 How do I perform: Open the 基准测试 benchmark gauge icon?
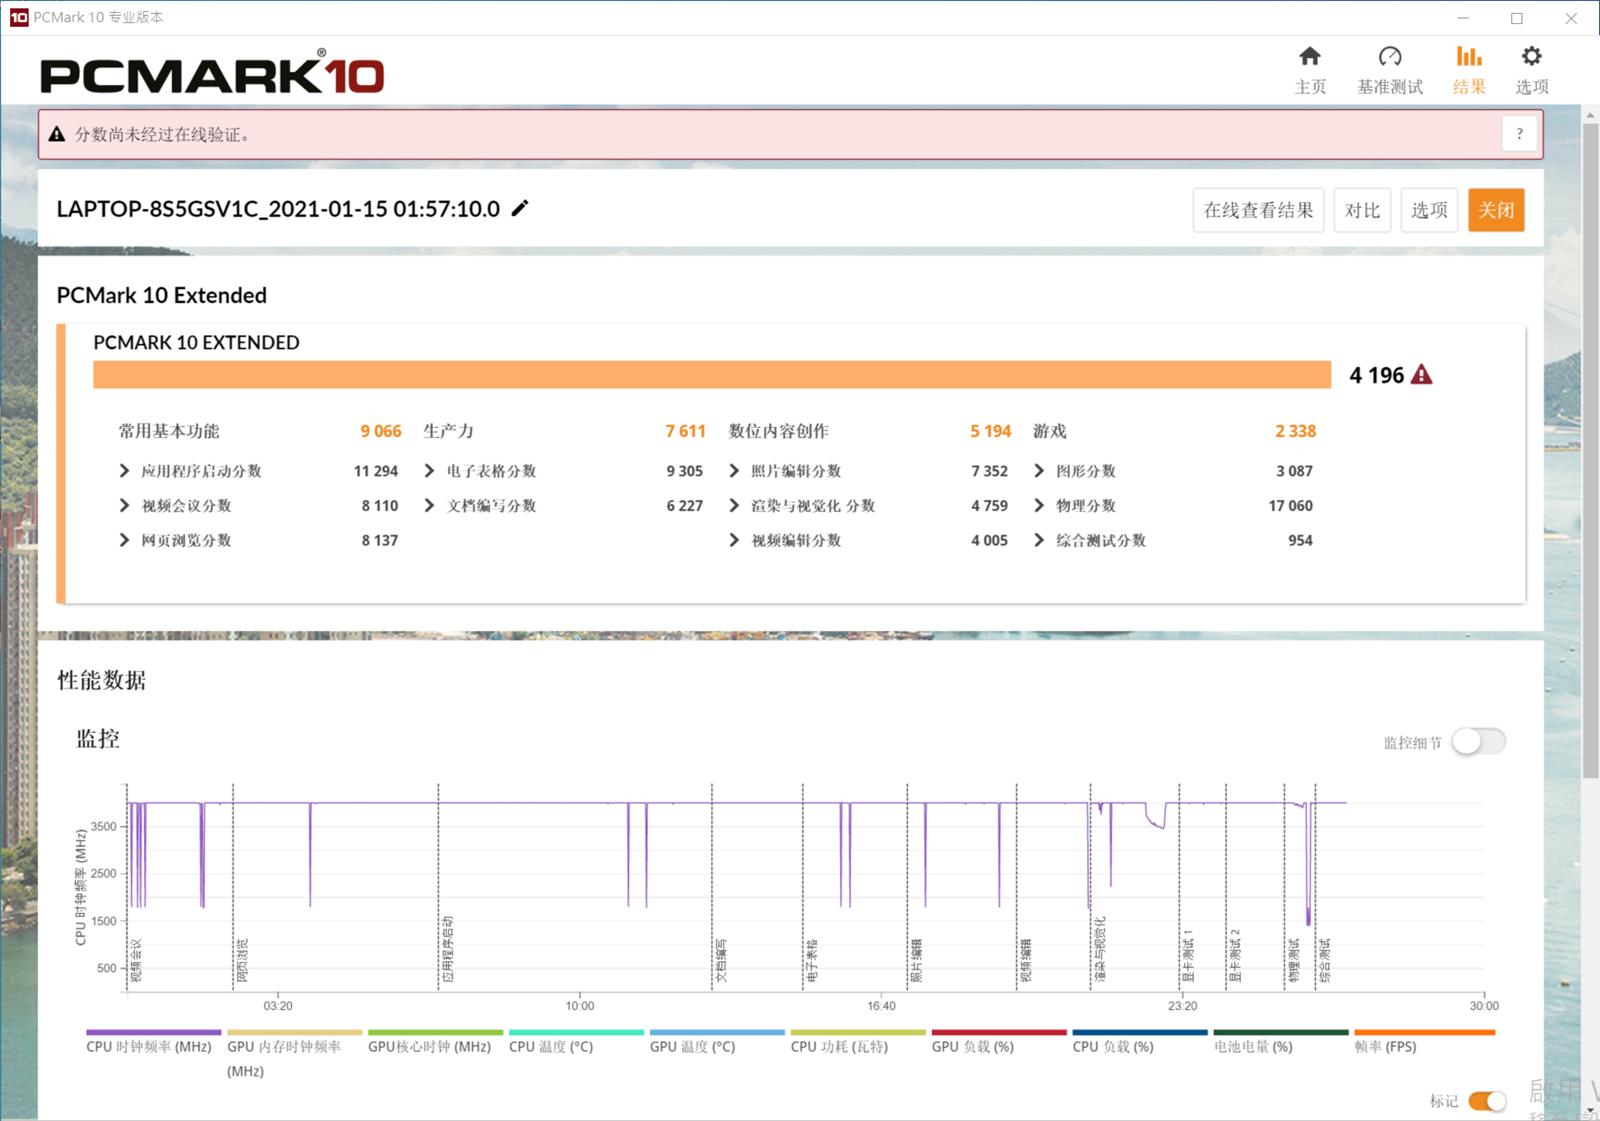tap(1389, 57)
